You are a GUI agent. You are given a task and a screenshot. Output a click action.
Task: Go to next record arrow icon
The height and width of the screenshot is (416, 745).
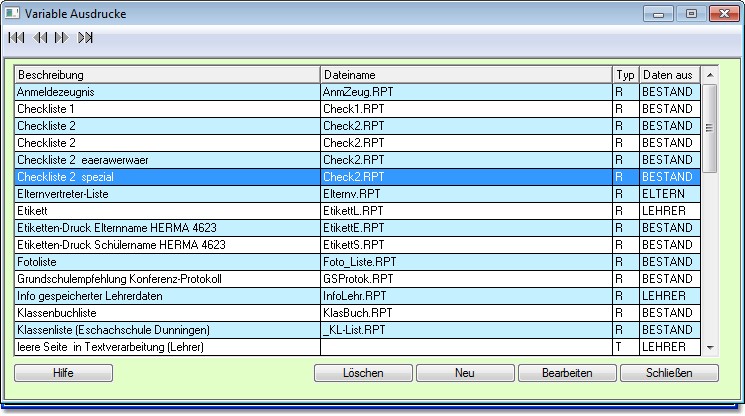62,38
